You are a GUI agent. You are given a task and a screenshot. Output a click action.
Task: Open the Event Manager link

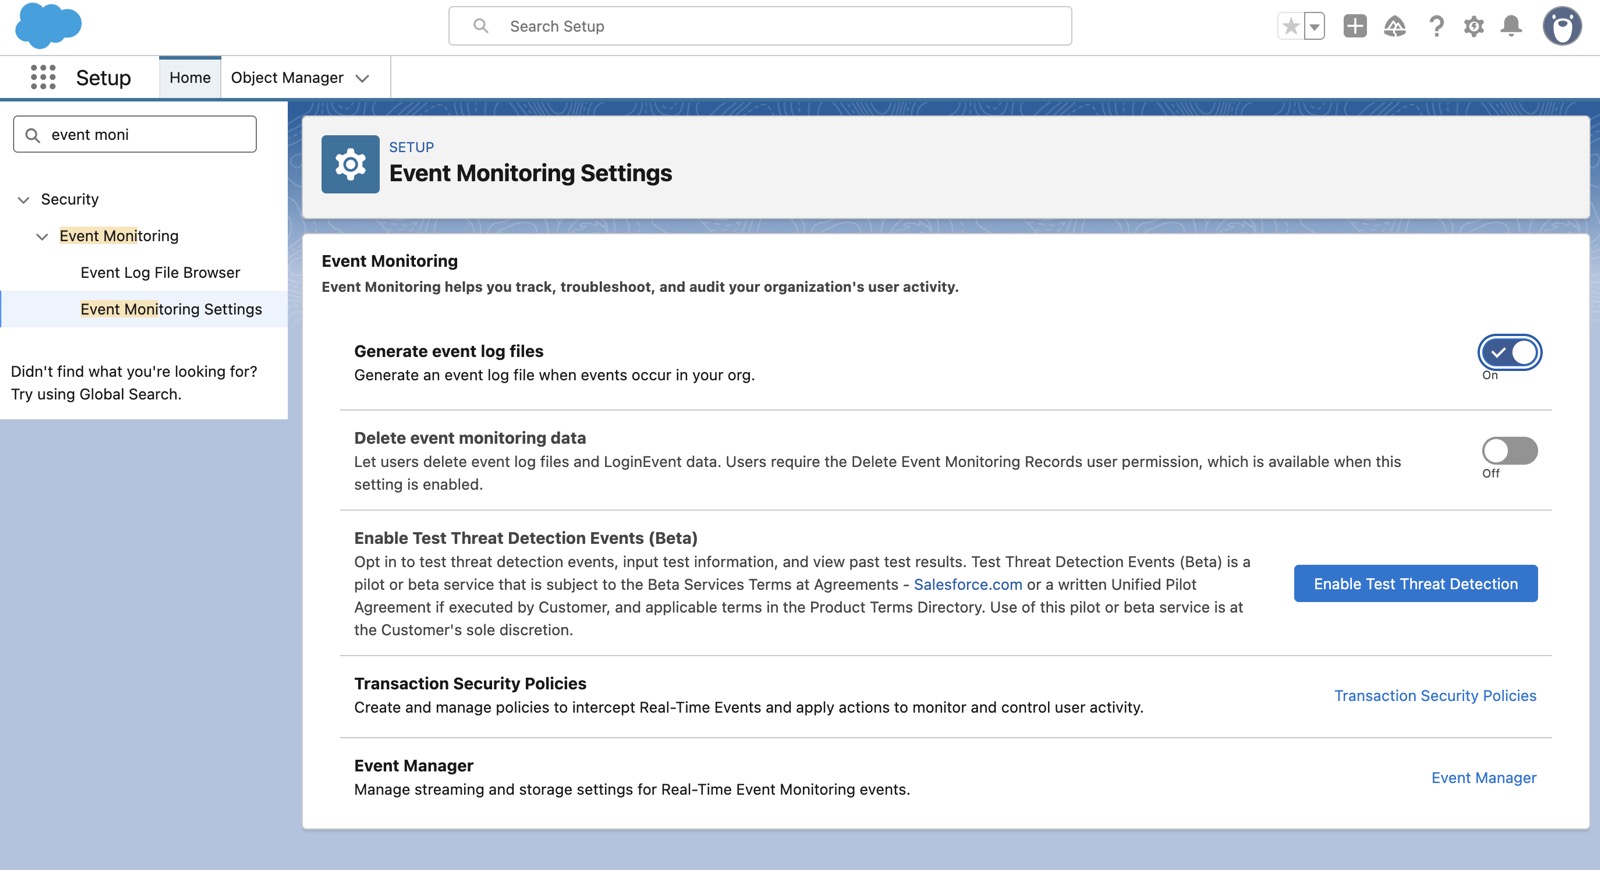1484,778
